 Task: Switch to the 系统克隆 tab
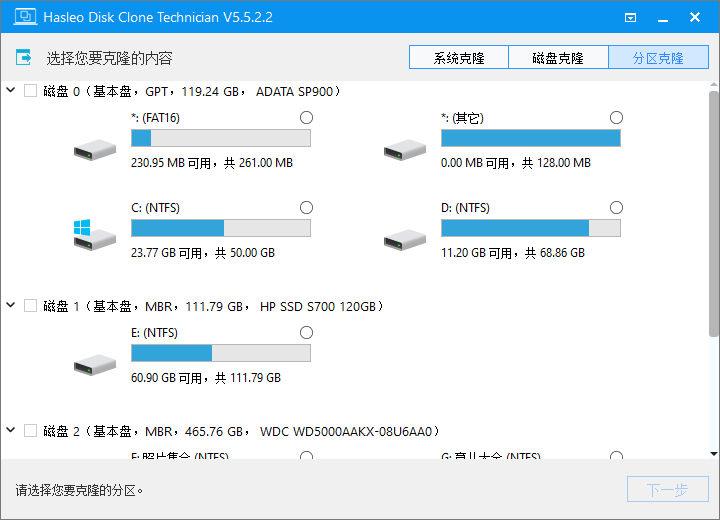pyautogui.click(x=459, y=58)
